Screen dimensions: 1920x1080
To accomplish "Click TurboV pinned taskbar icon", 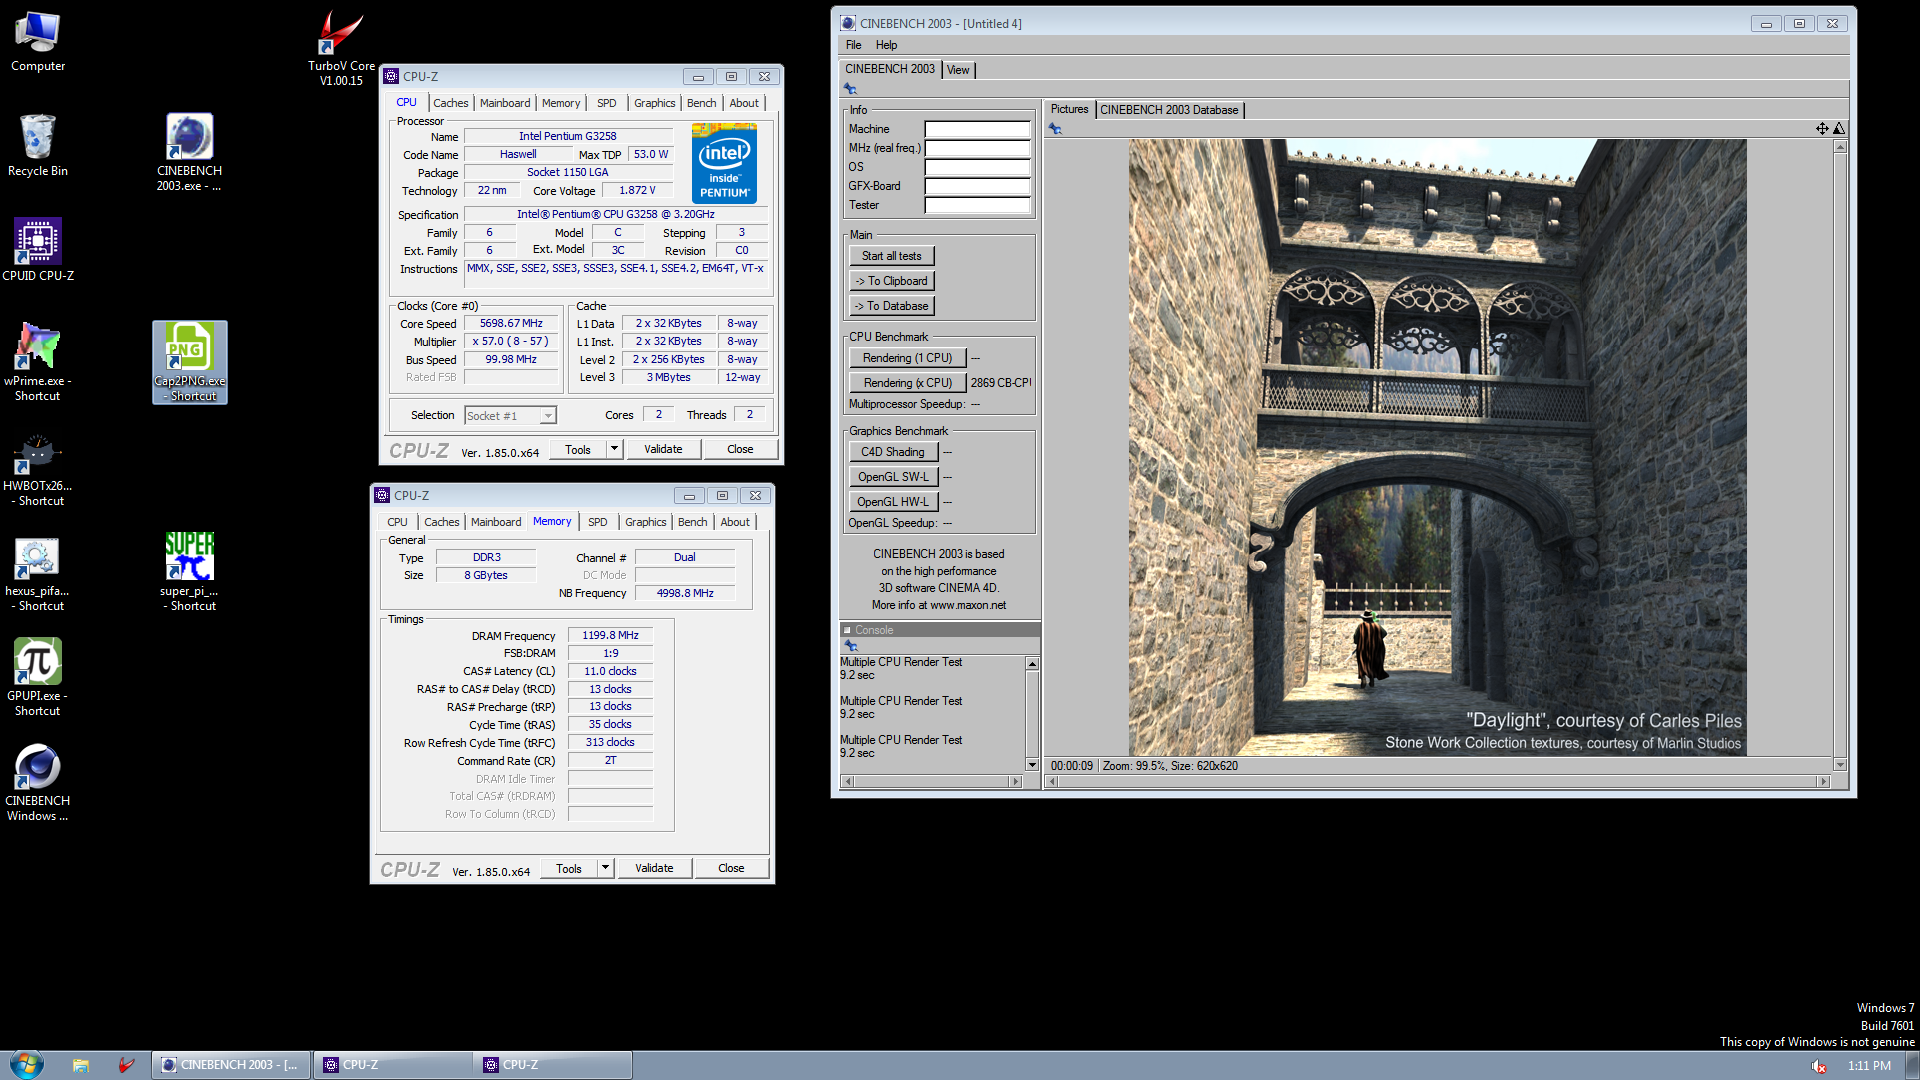I will click(x=126, y=1065).
